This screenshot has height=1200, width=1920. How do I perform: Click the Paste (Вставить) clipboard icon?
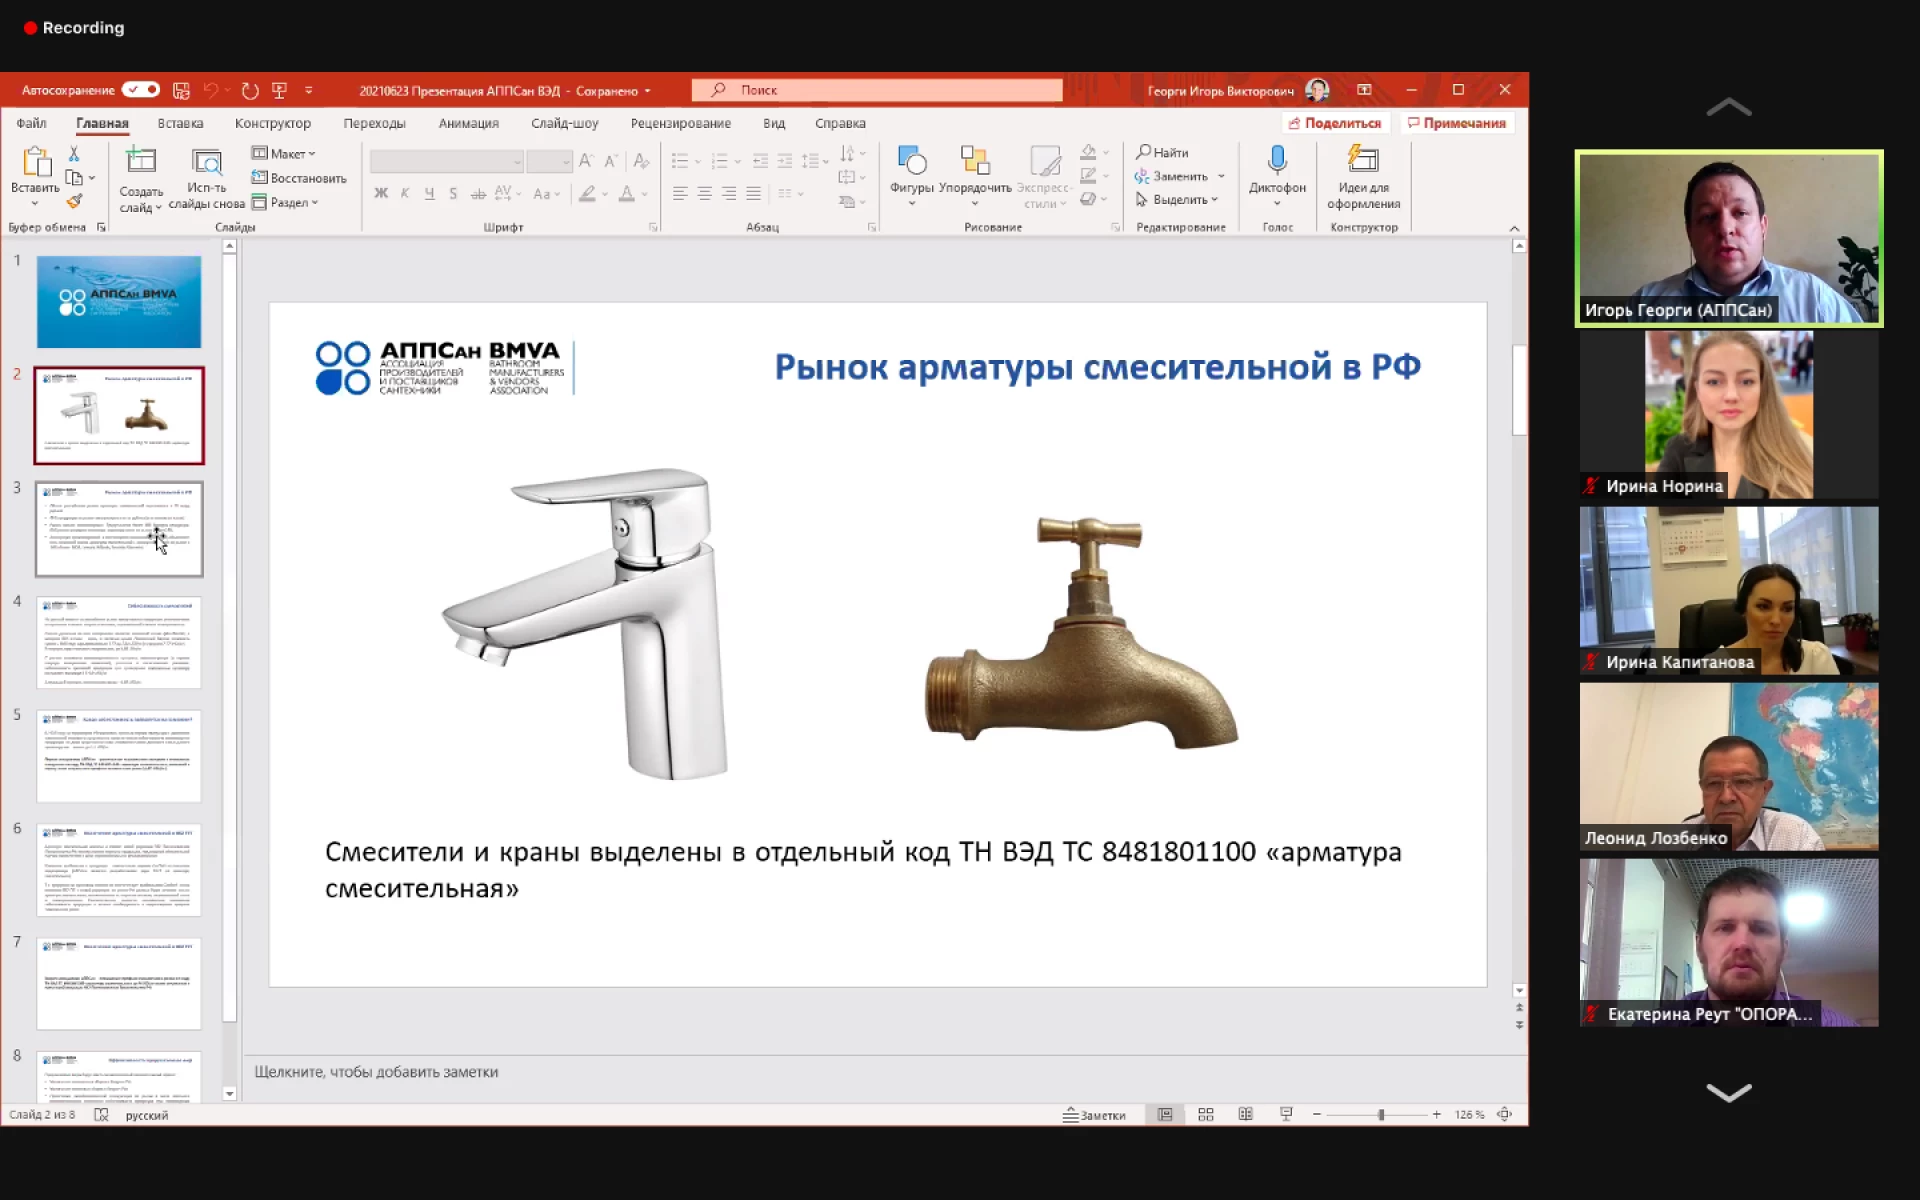36,161
